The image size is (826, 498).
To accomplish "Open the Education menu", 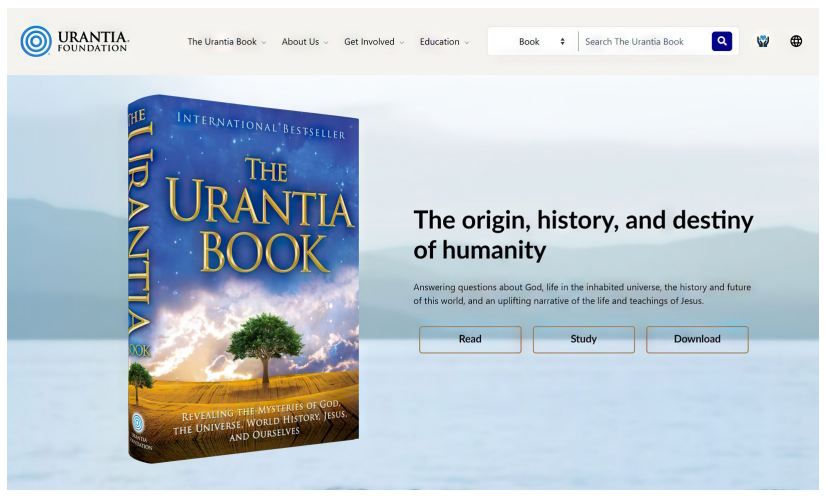I will coord(439,42).
